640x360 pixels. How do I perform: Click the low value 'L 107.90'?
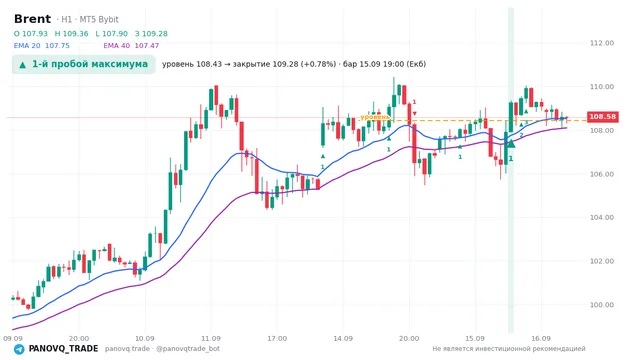[111, 34]
